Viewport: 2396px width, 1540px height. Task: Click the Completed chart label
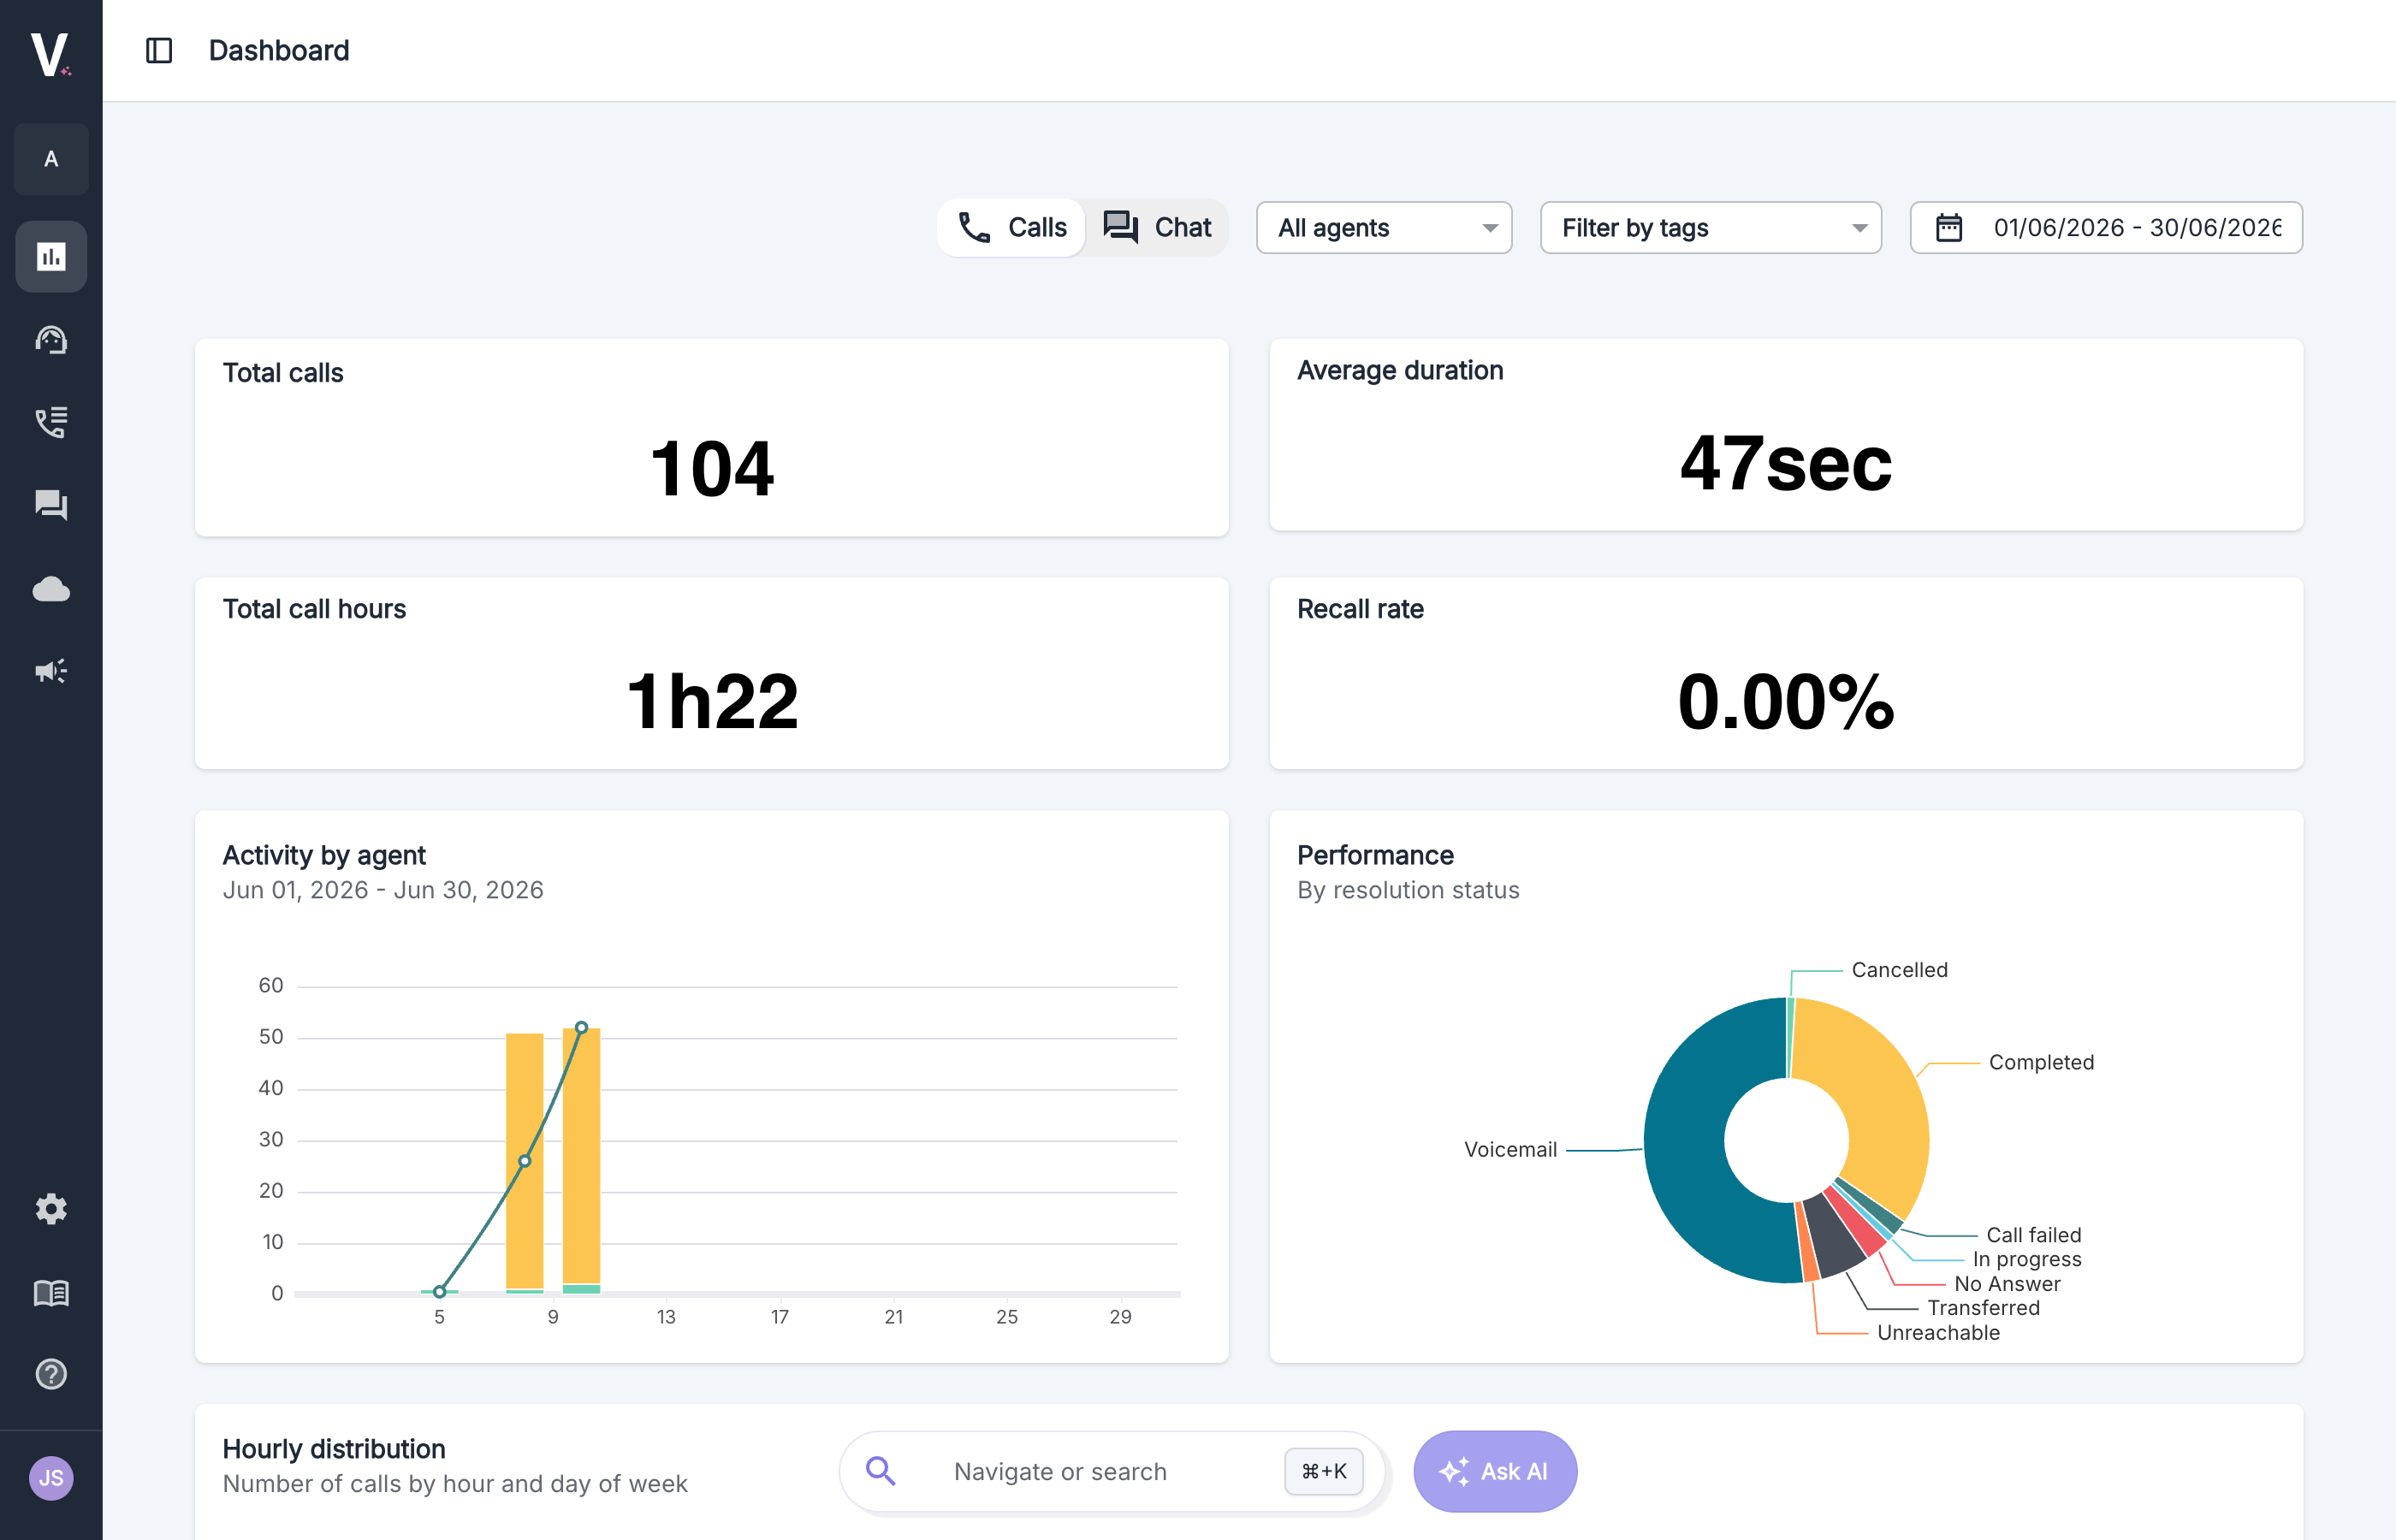(2040, 1062)
